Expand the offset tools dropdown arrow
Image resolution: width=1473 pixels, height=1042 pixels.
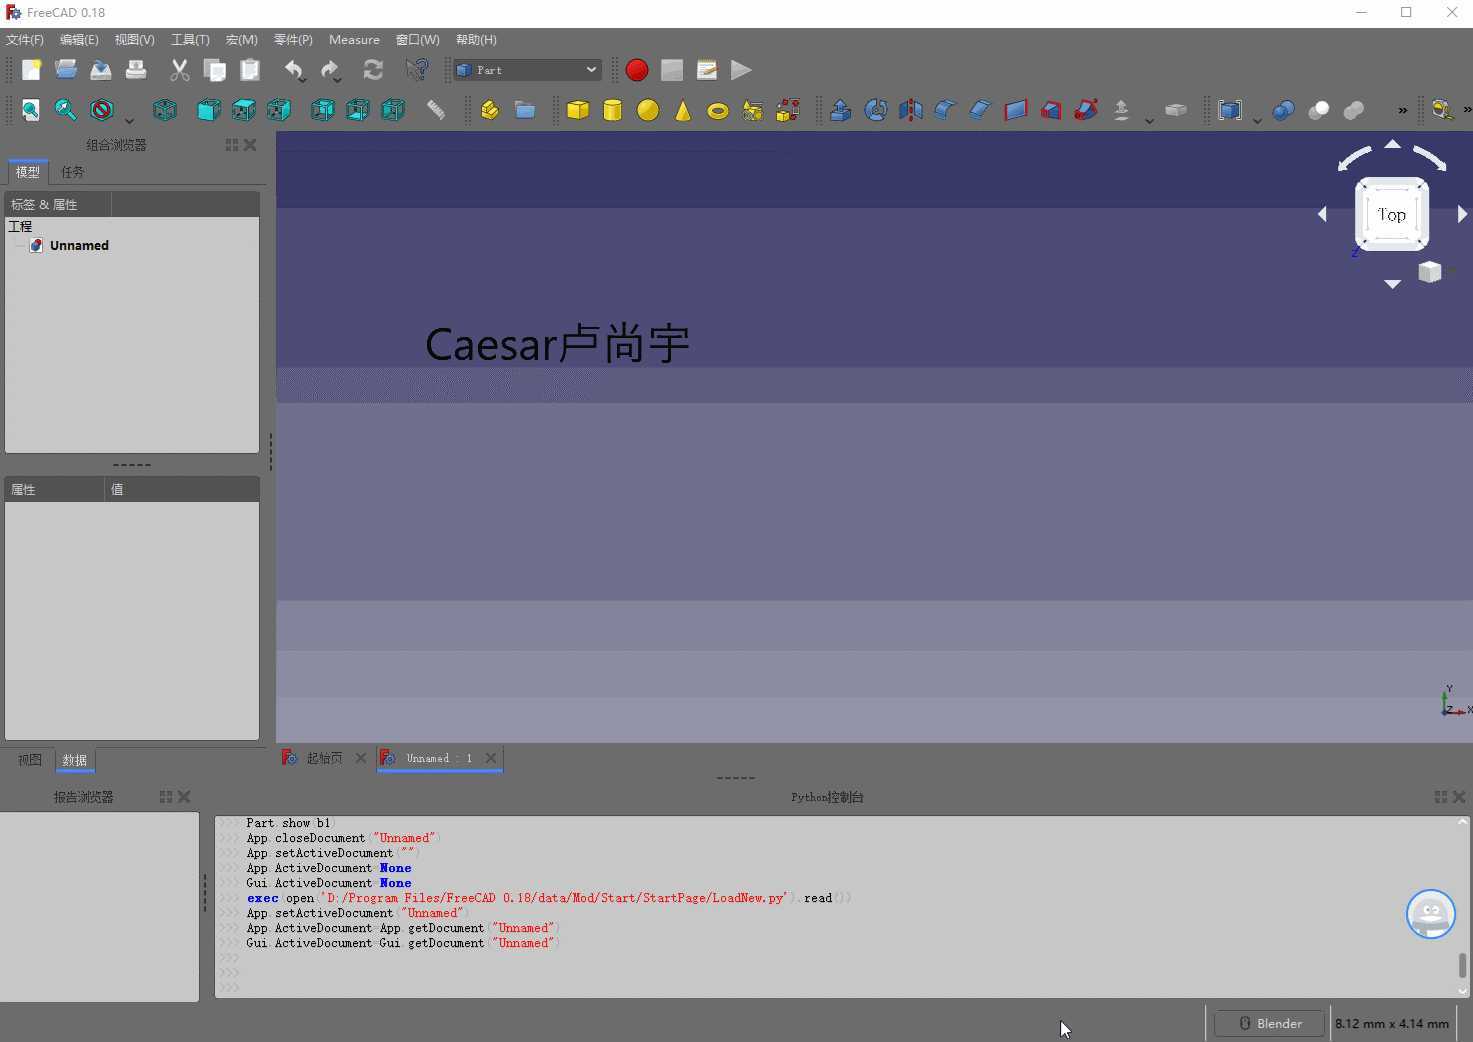(1149, 121)
